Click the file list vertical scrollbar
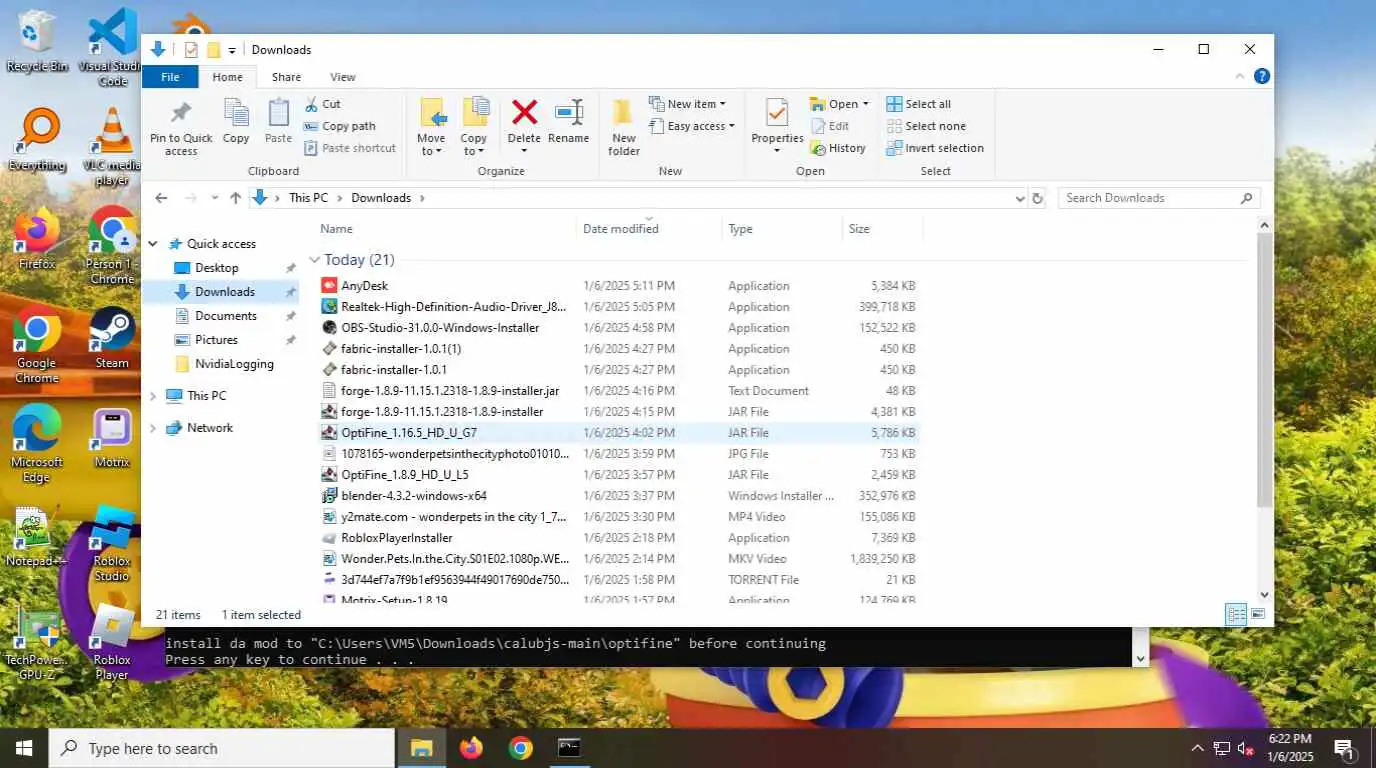The height and width of the screenshot is (768, 1376). (1264, 370)
